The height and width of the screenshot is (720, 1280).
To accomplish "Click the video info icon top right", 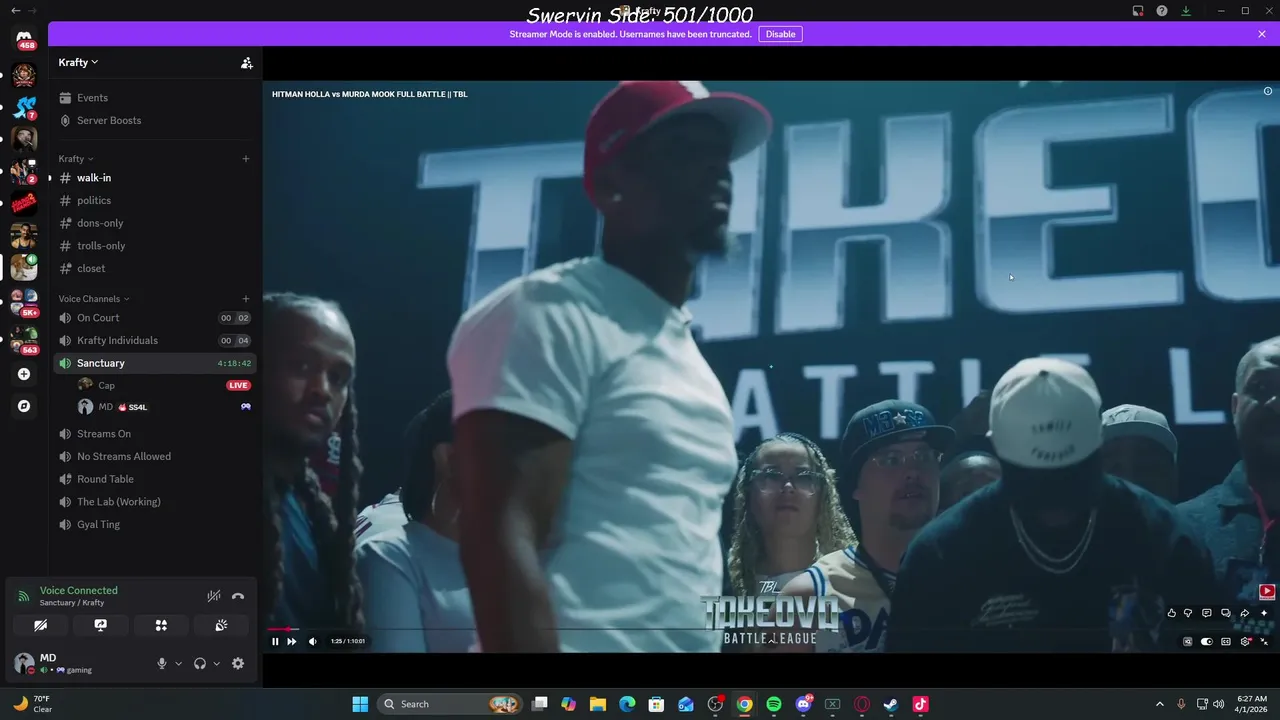I will tap(1267, 91).
